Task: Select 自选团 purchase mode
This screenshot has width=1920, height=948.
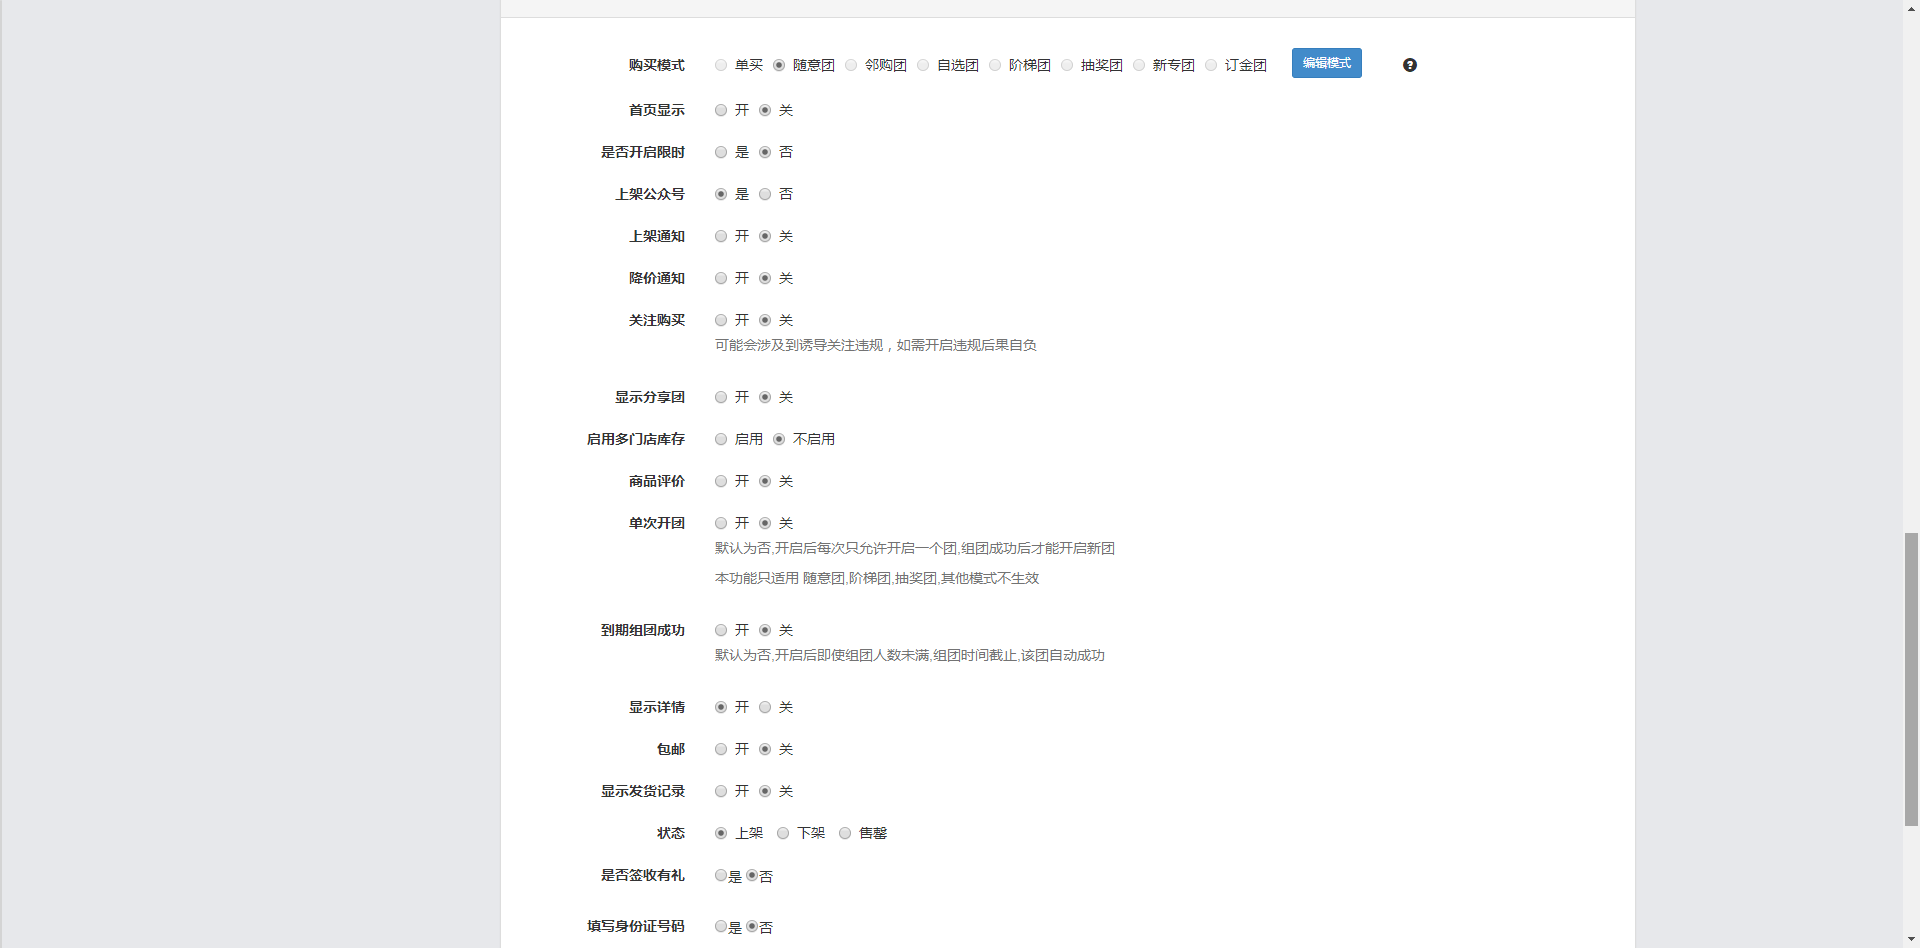Action: point(923,65)
